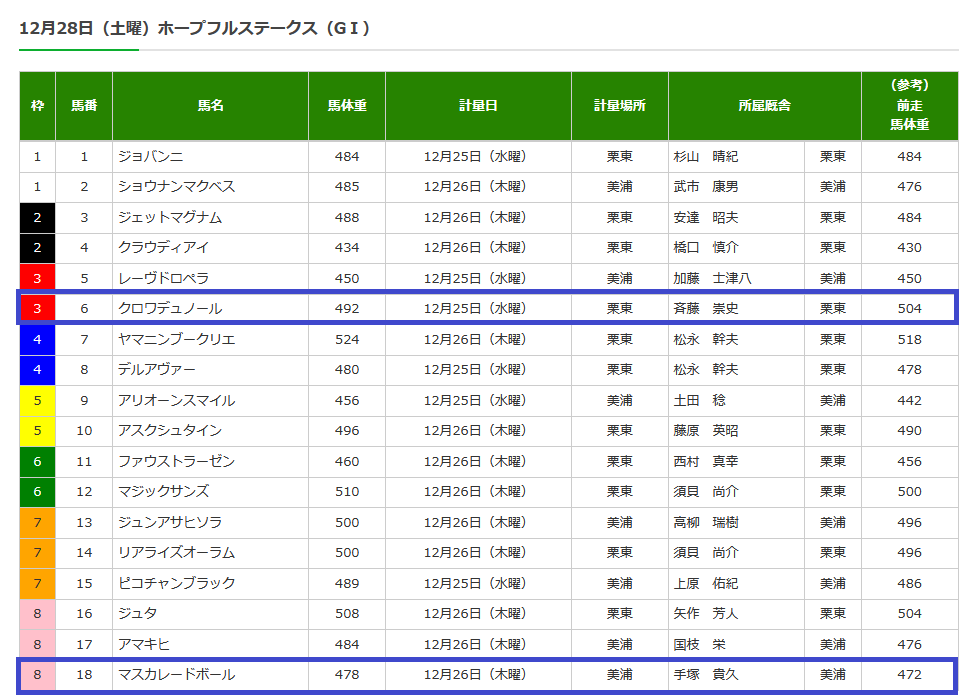Select horse name ジョバンニ
Viewport: 967px width, 700px height.
(150, 157)
